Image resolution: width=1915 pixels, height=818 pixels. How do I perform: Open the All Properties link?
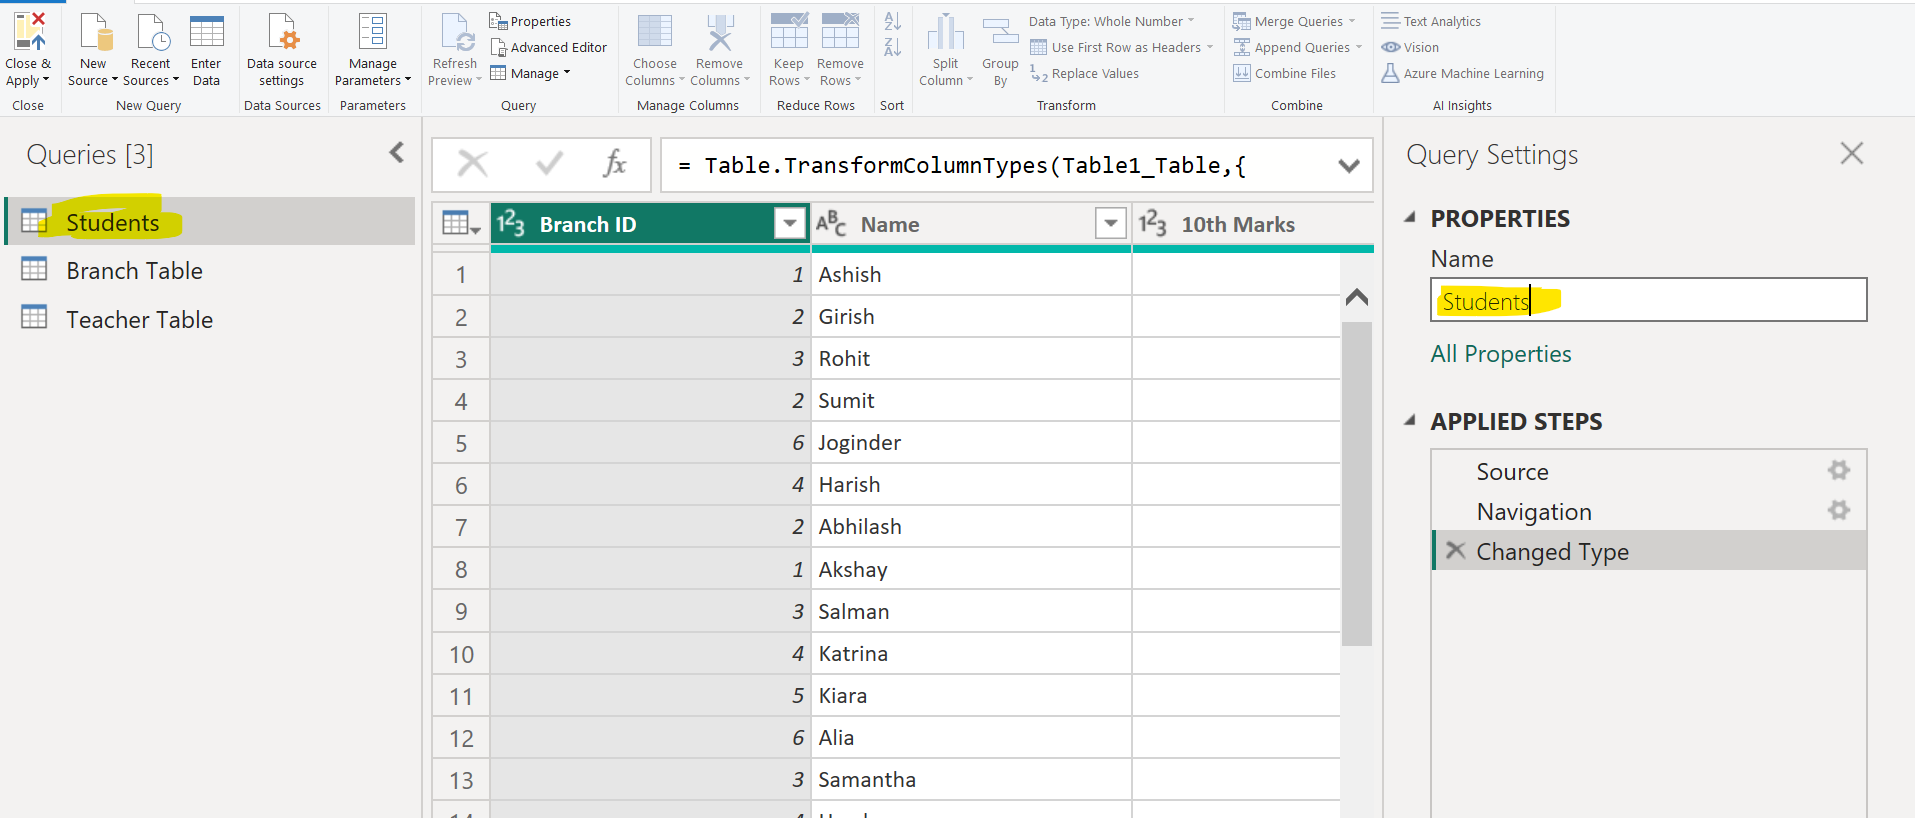(x=1500, y=354)
